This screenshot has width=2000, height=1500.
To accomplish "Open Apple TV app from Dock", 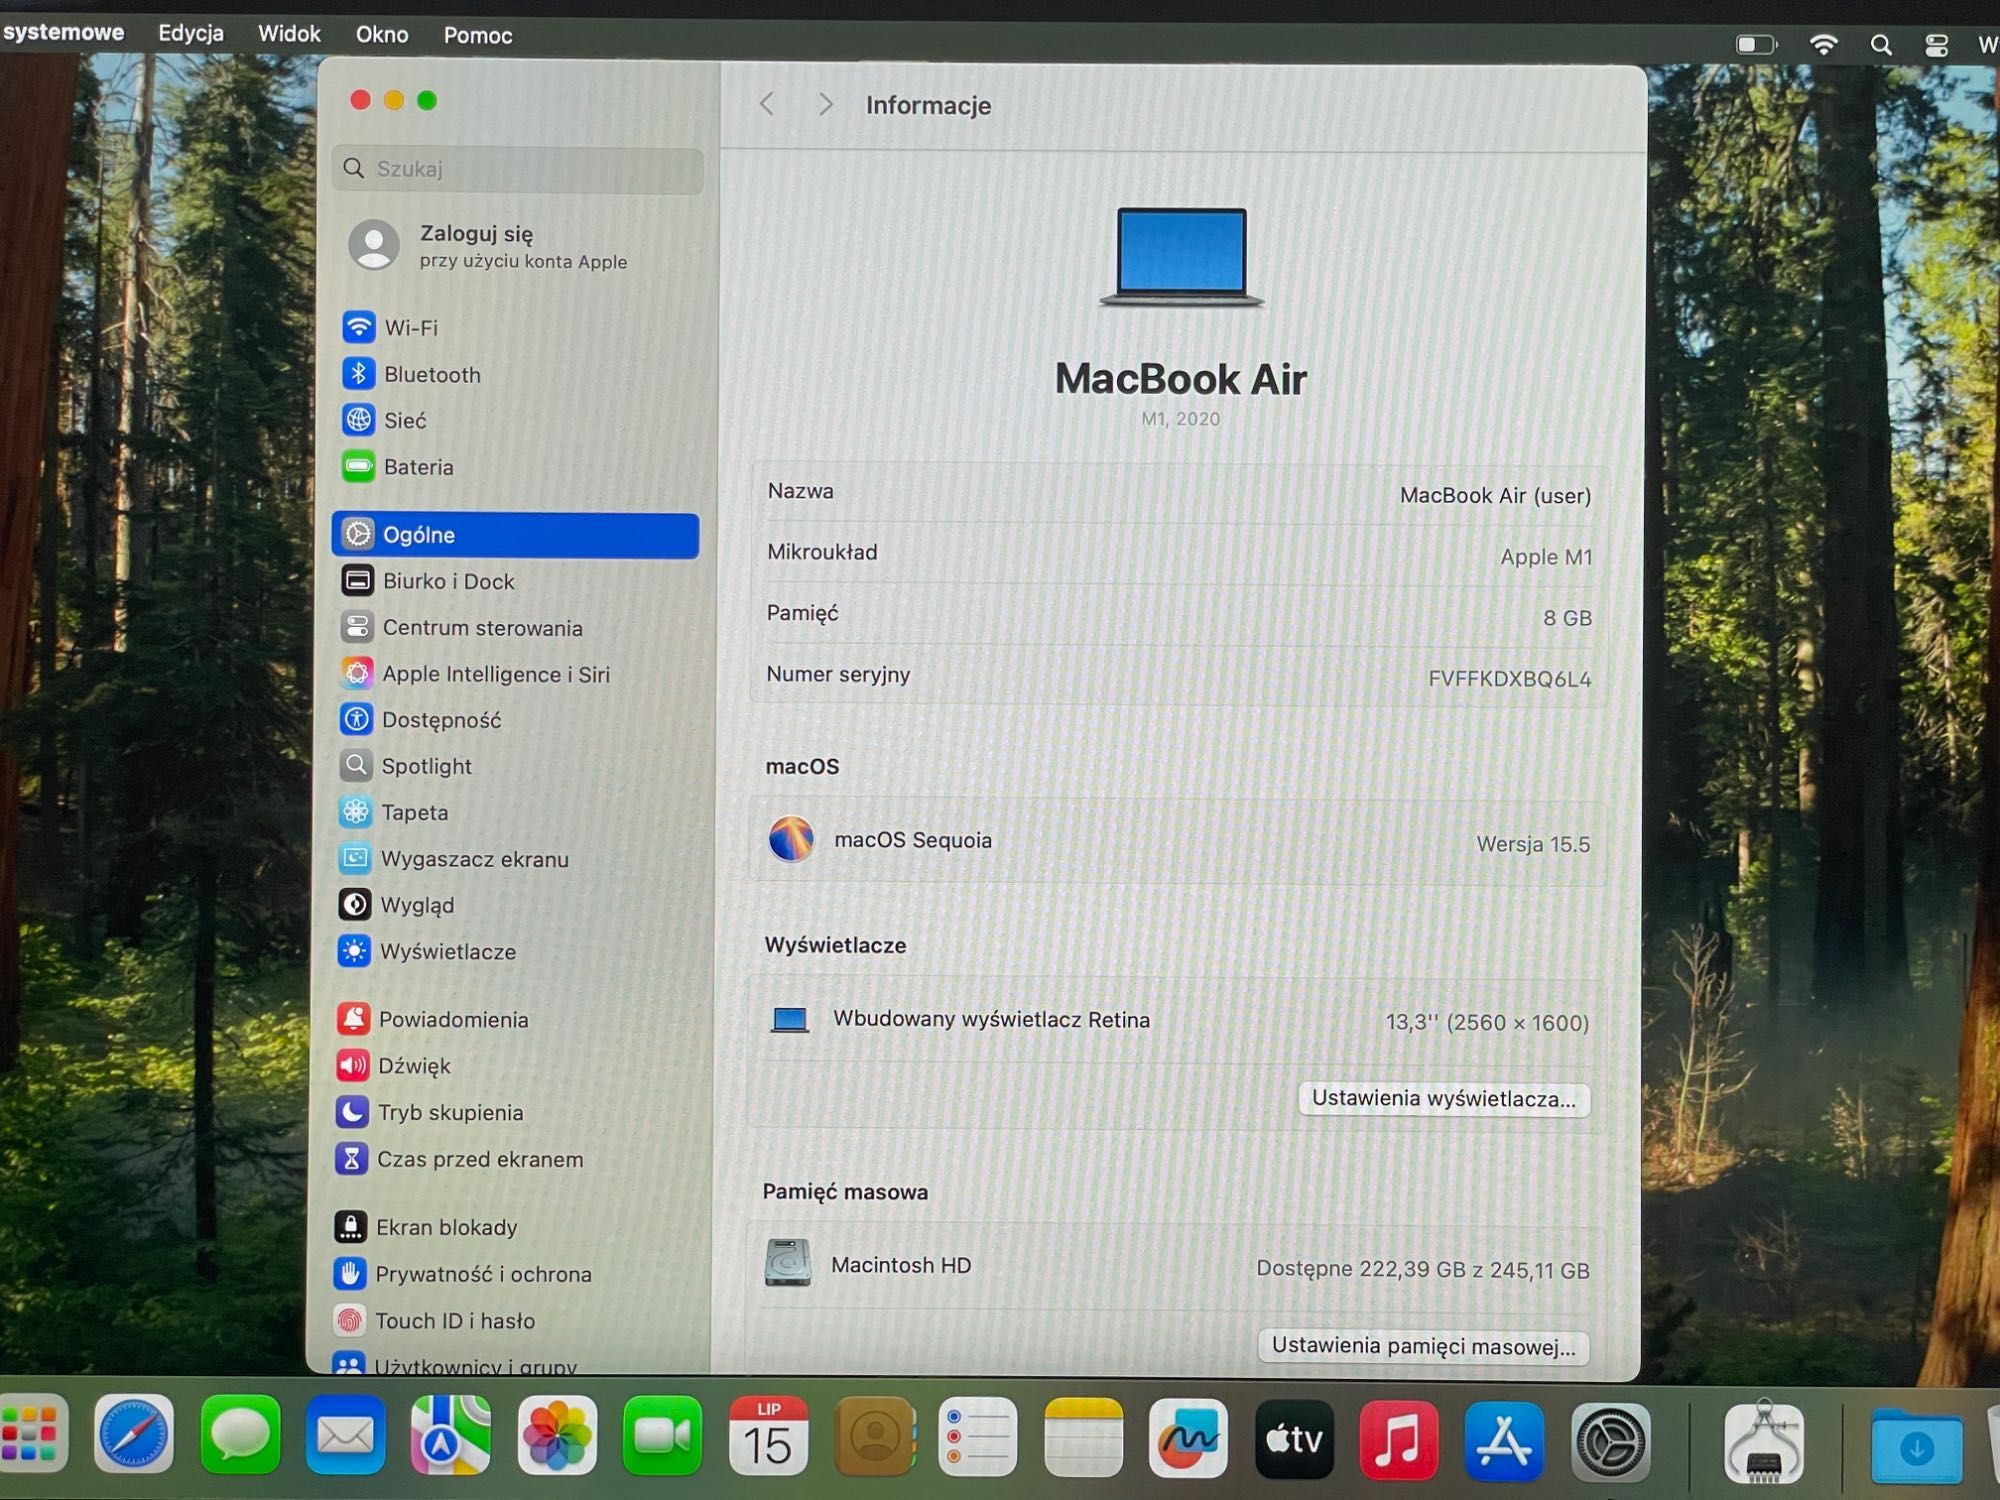I will coord(1294,1440).
